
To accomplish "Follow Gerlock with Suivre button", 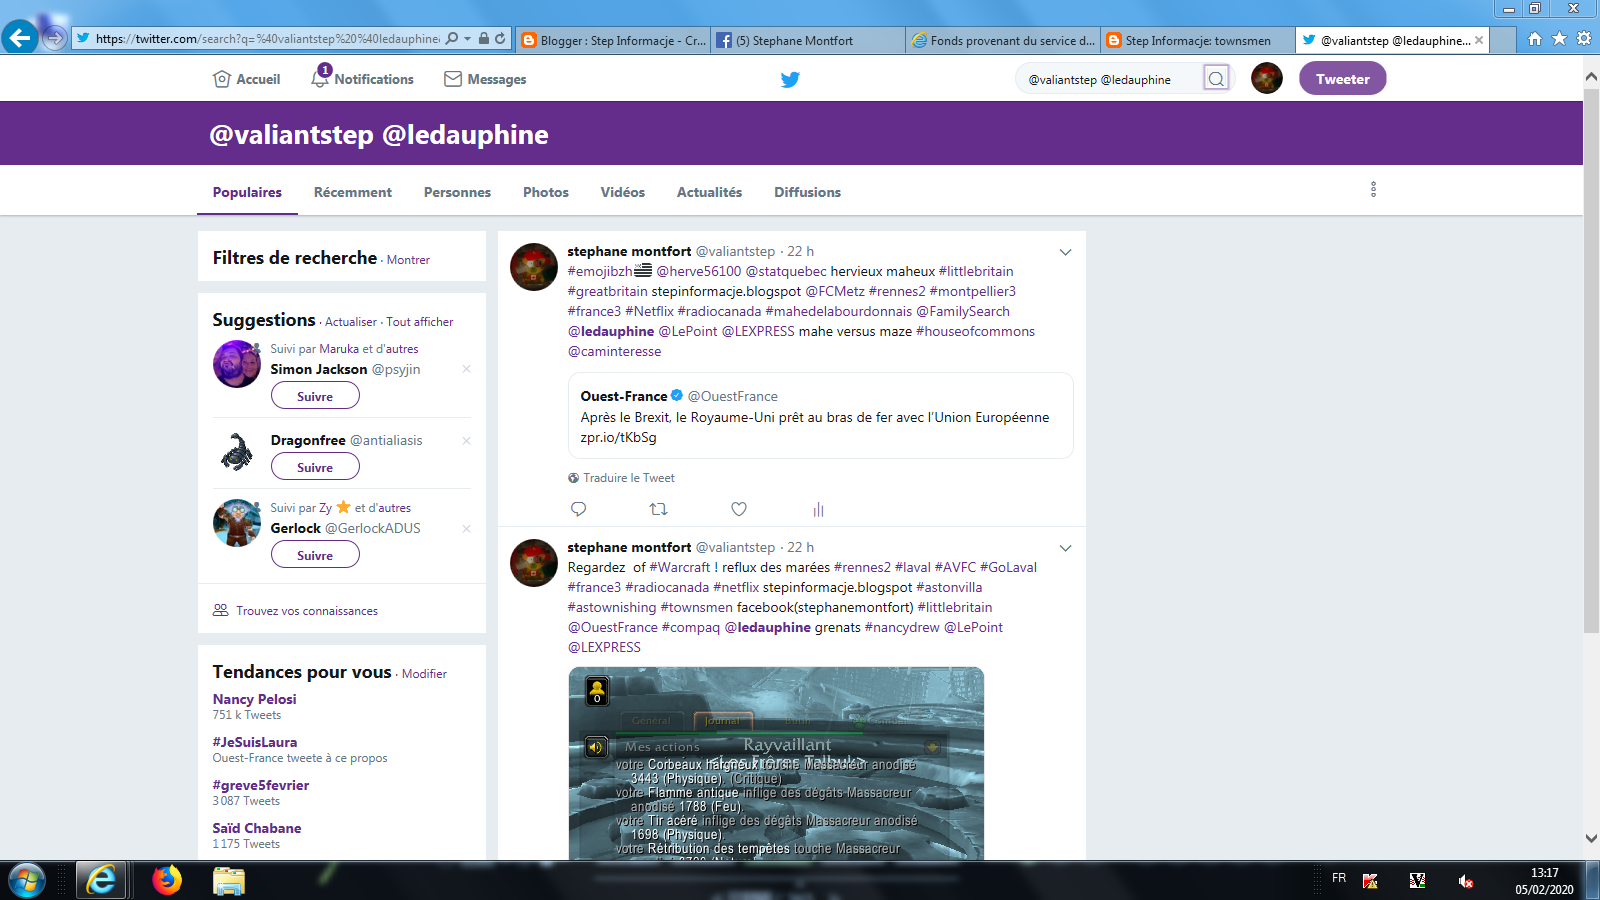I will pos(315,555).
